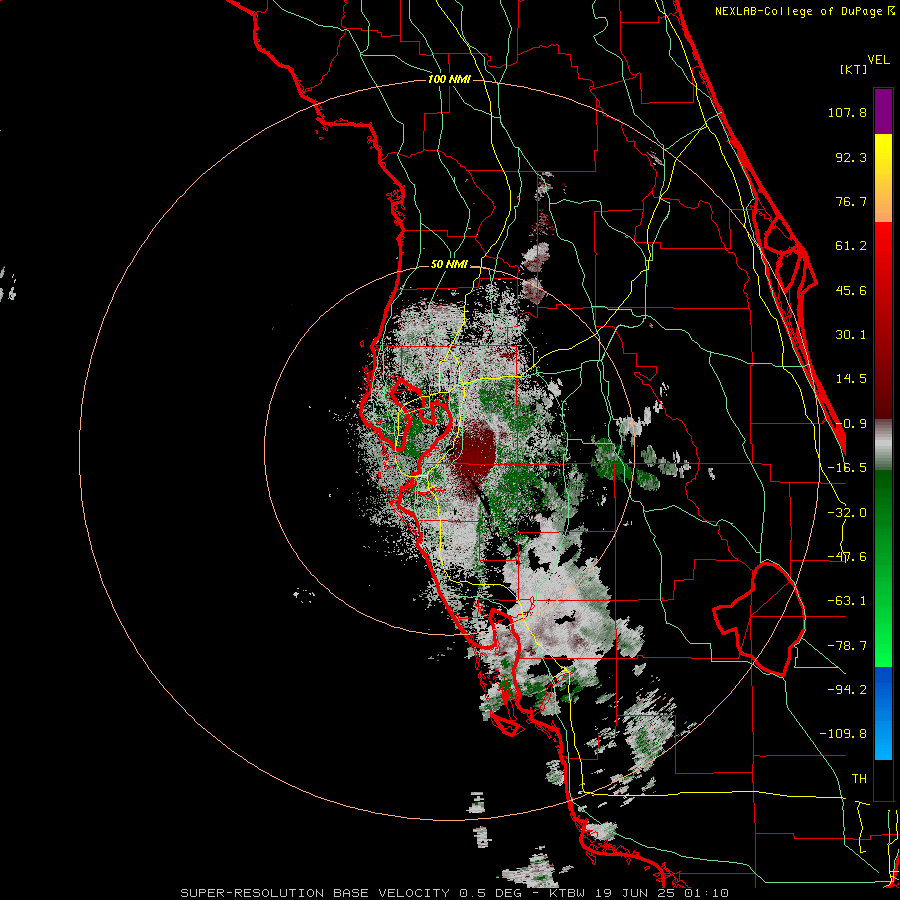
Task: Pick the blue segment of color bar
Action: tap(883, 713)
